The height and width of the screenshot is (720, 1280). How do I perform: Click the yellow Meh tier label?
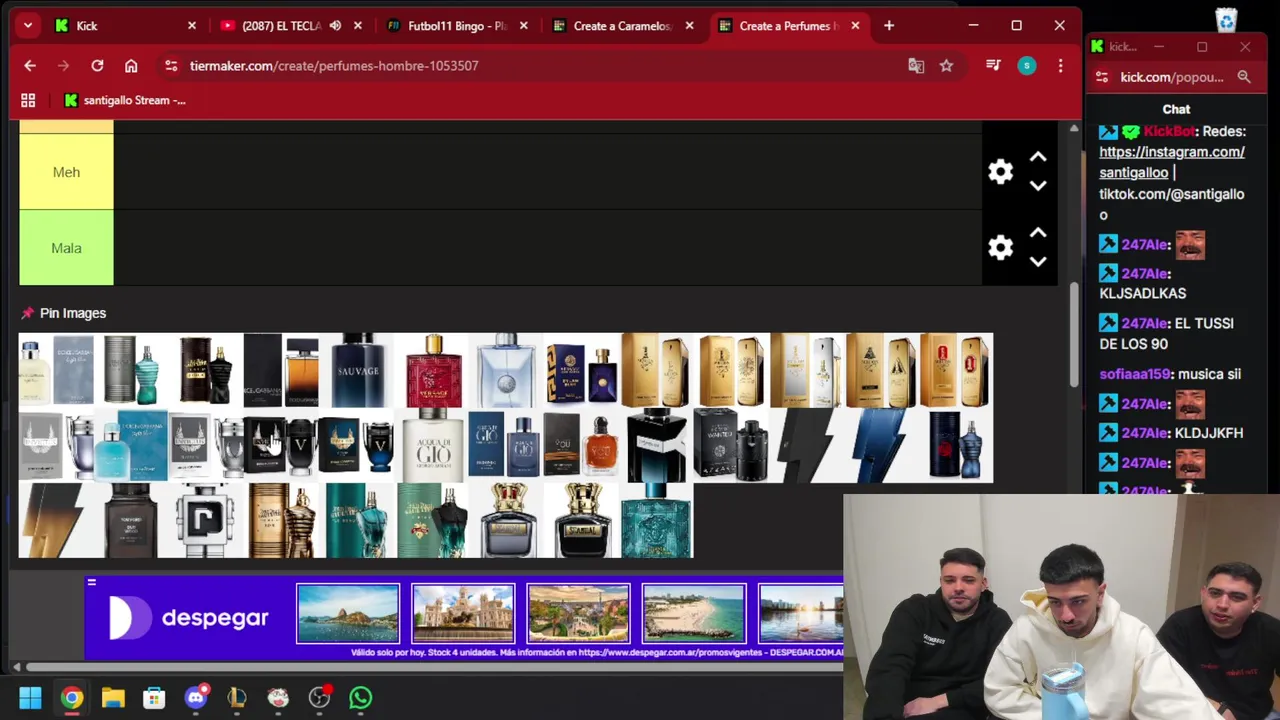pyautogui.click(x=66, y=172)
